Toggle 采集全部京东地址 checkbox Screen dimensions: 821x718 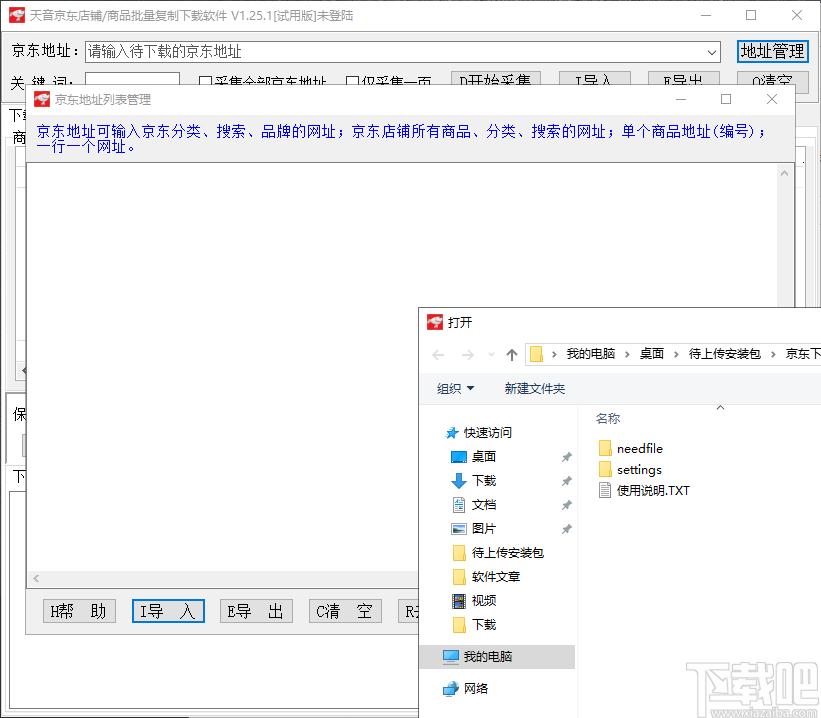tap(262, 81)
